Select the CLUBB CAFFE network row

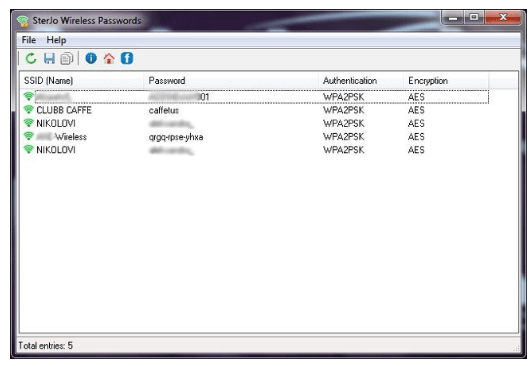(256, 110)
